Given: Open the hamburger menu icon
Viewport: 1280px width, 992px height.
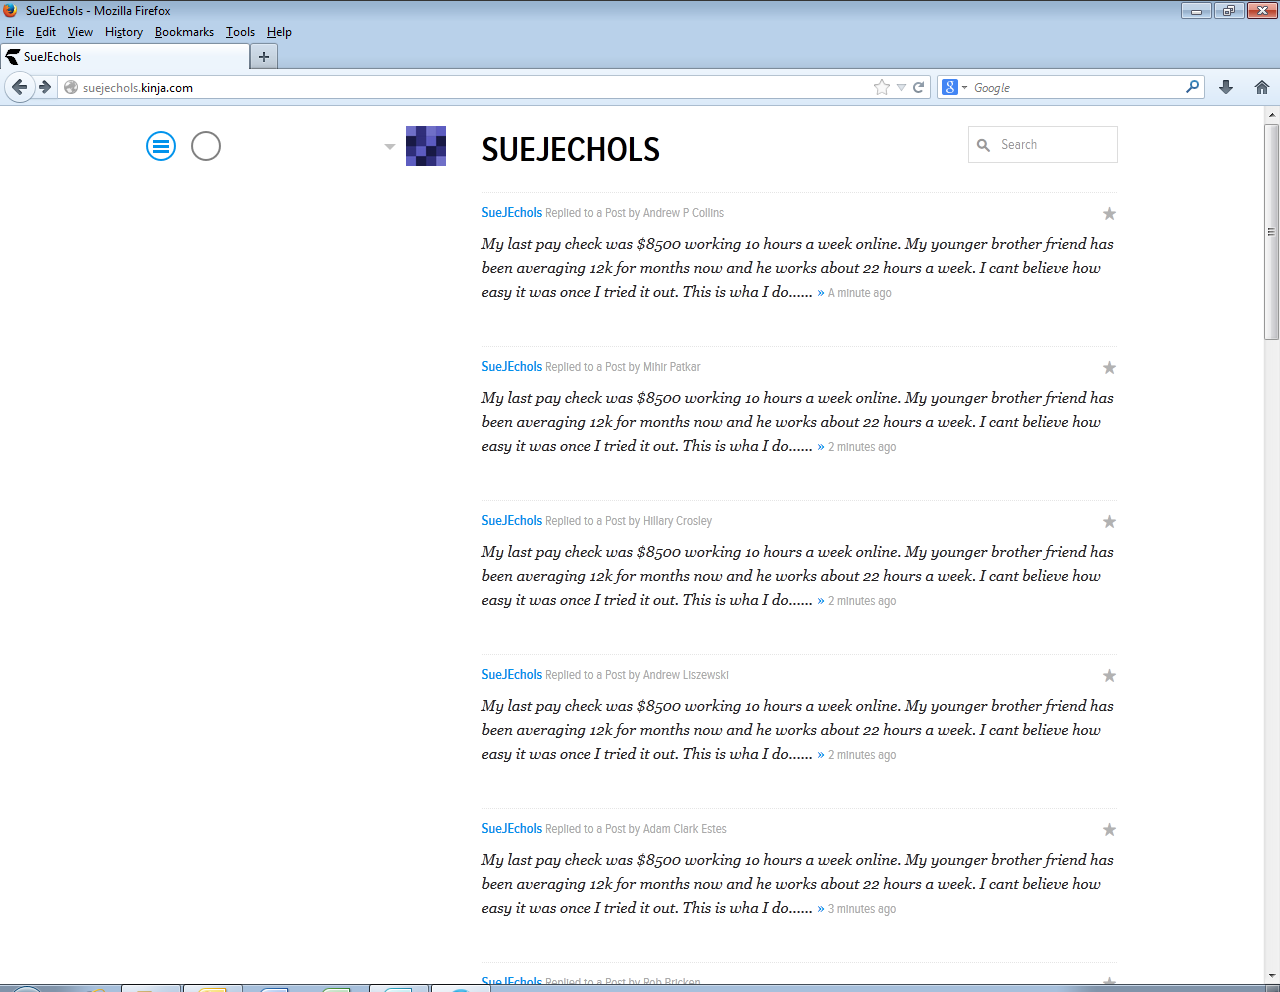Looking at the screenshot, I should 161,146.
